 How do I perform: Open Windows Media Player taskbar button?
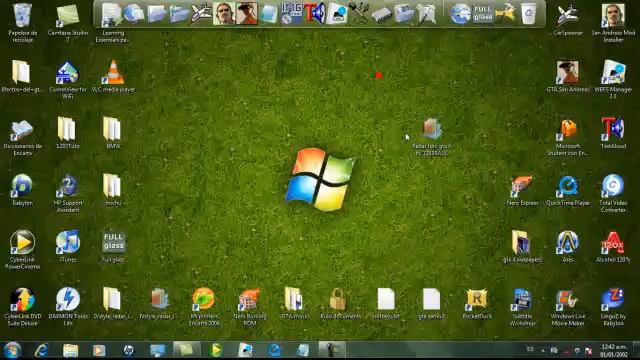(99, 350)
